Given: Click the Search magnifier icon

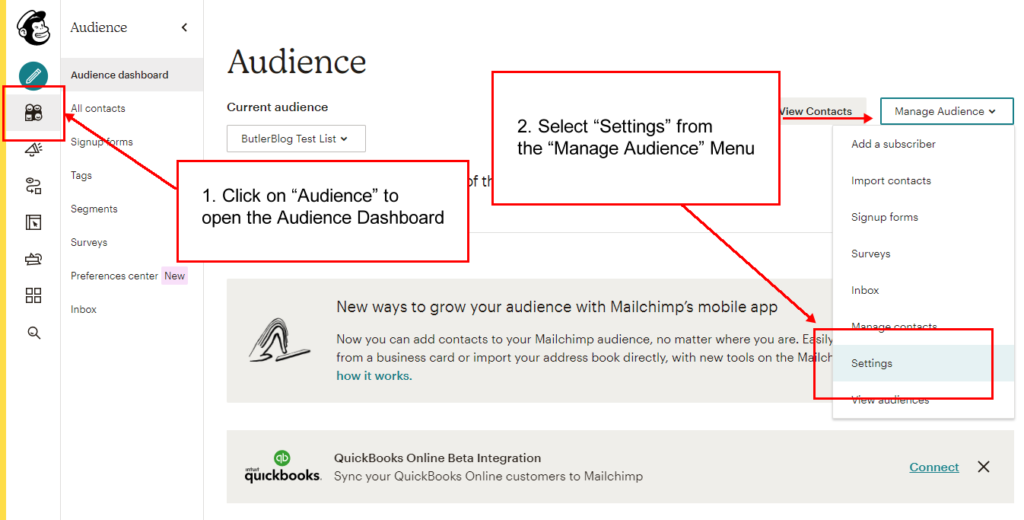Looking at the screenshot, I should [33, 333].
